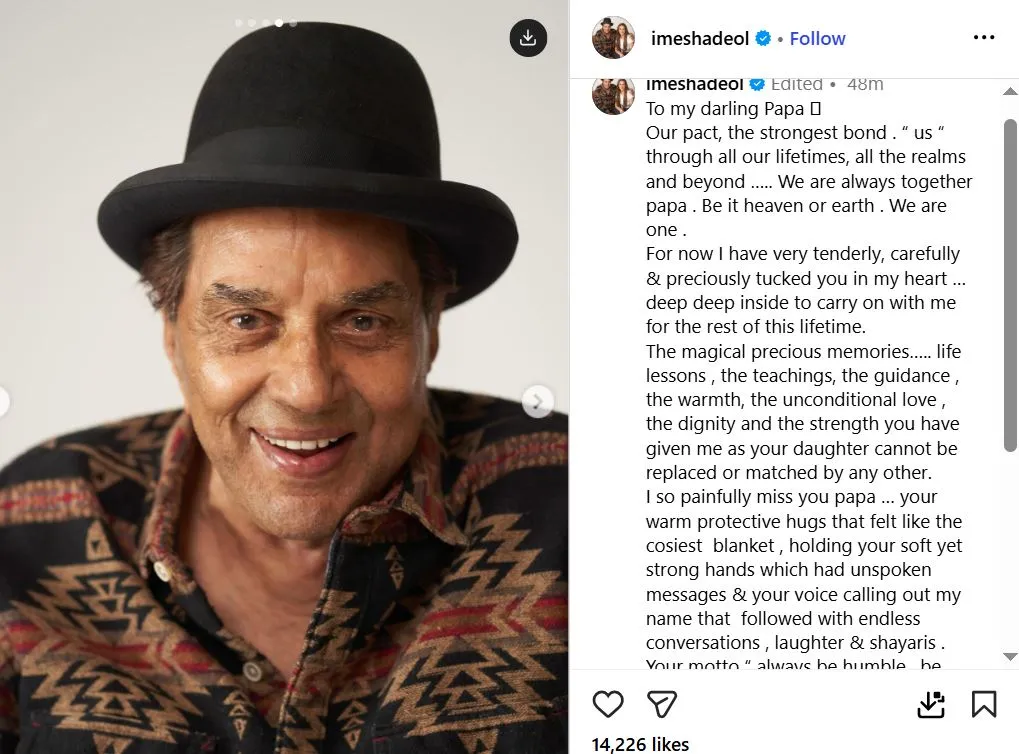Like the post with the heart icon
The height and width of the screenshot is (754, 1019).
point(608,704)
